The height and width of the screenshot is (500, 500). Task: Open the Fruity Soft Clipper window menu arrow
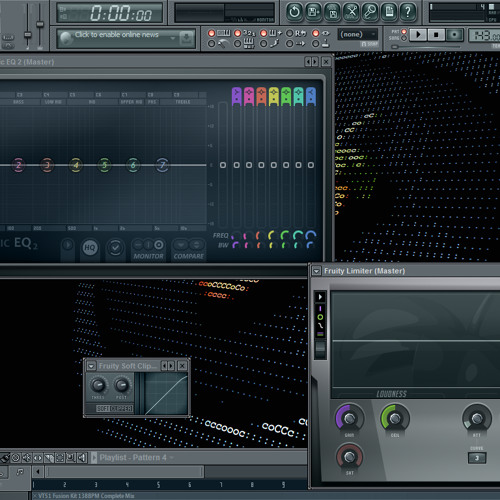point(91,366)
